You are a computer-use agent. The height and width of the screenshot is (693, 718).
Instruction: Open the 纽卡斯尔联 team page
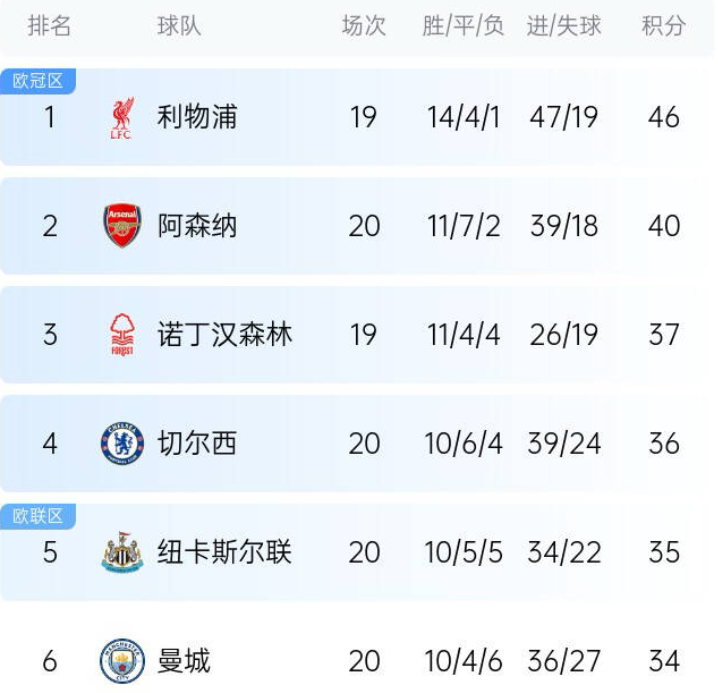[224, 552]
